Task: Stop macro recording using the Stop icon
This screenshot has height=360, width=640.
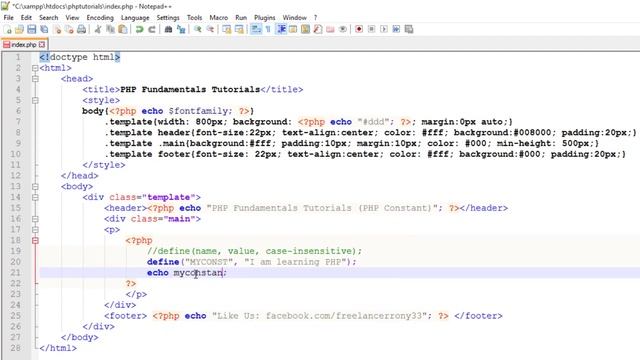Action: (x=371, y=29)
